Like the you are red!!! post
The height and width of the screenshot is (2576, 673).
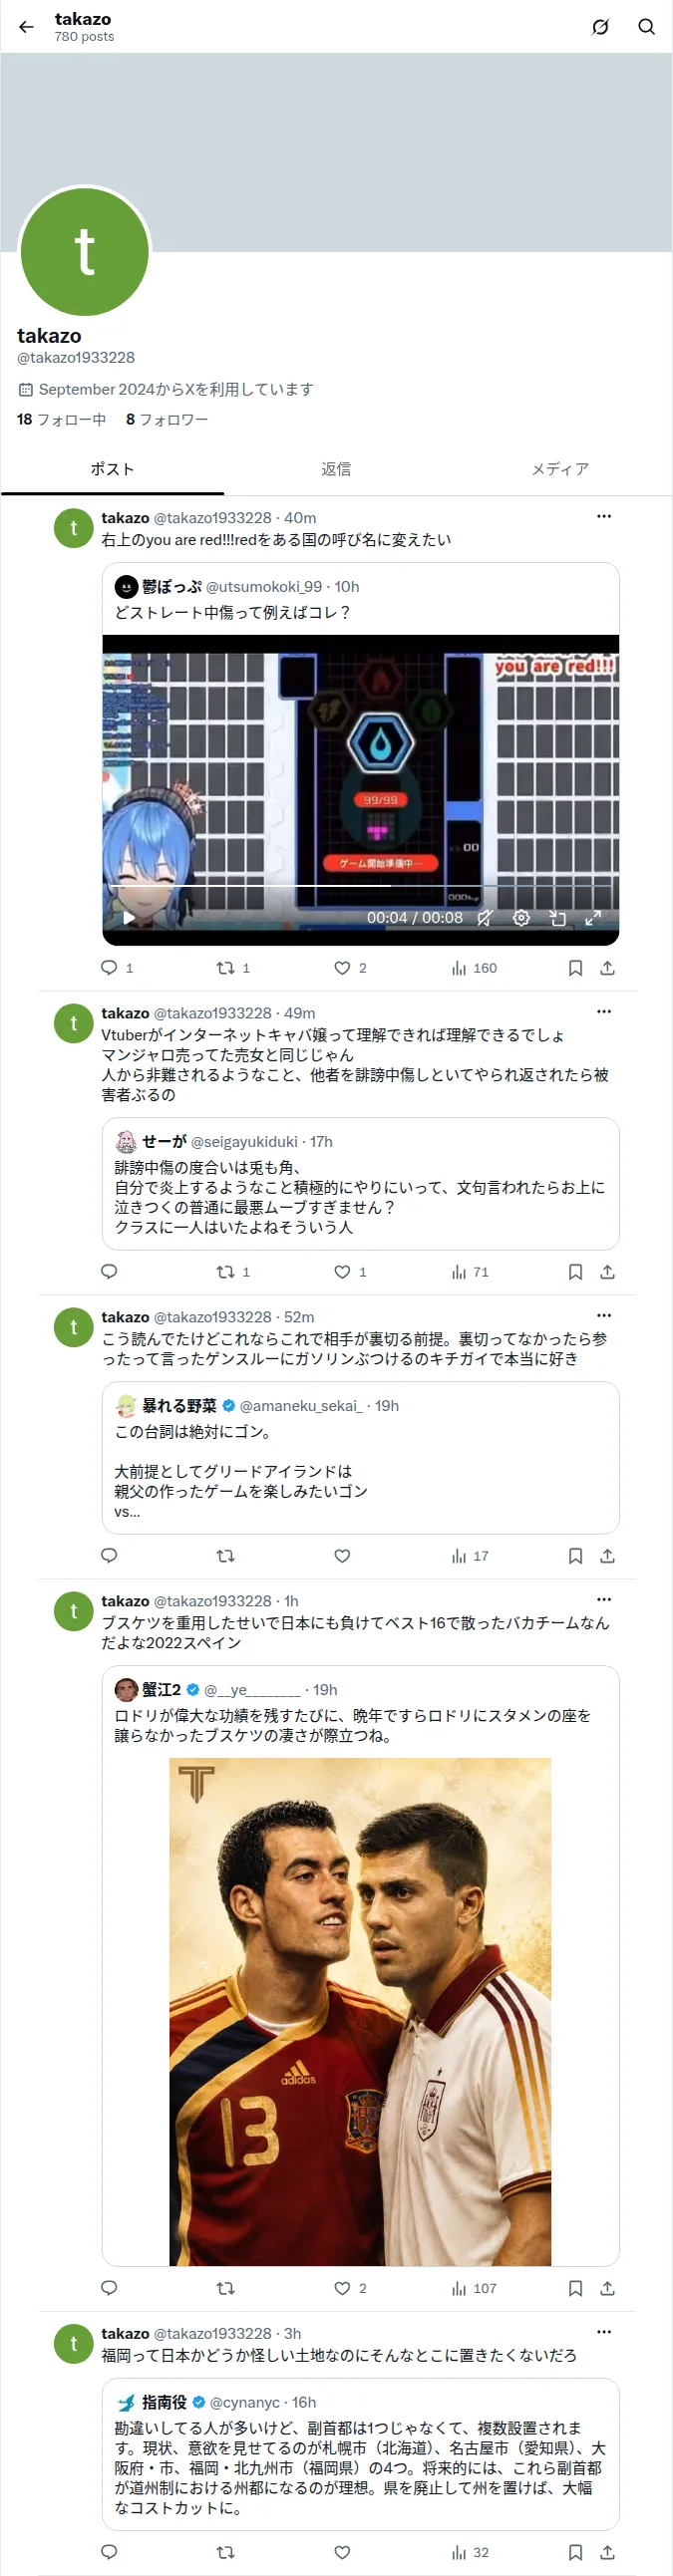pyautogui.click(x=342, y=968)
